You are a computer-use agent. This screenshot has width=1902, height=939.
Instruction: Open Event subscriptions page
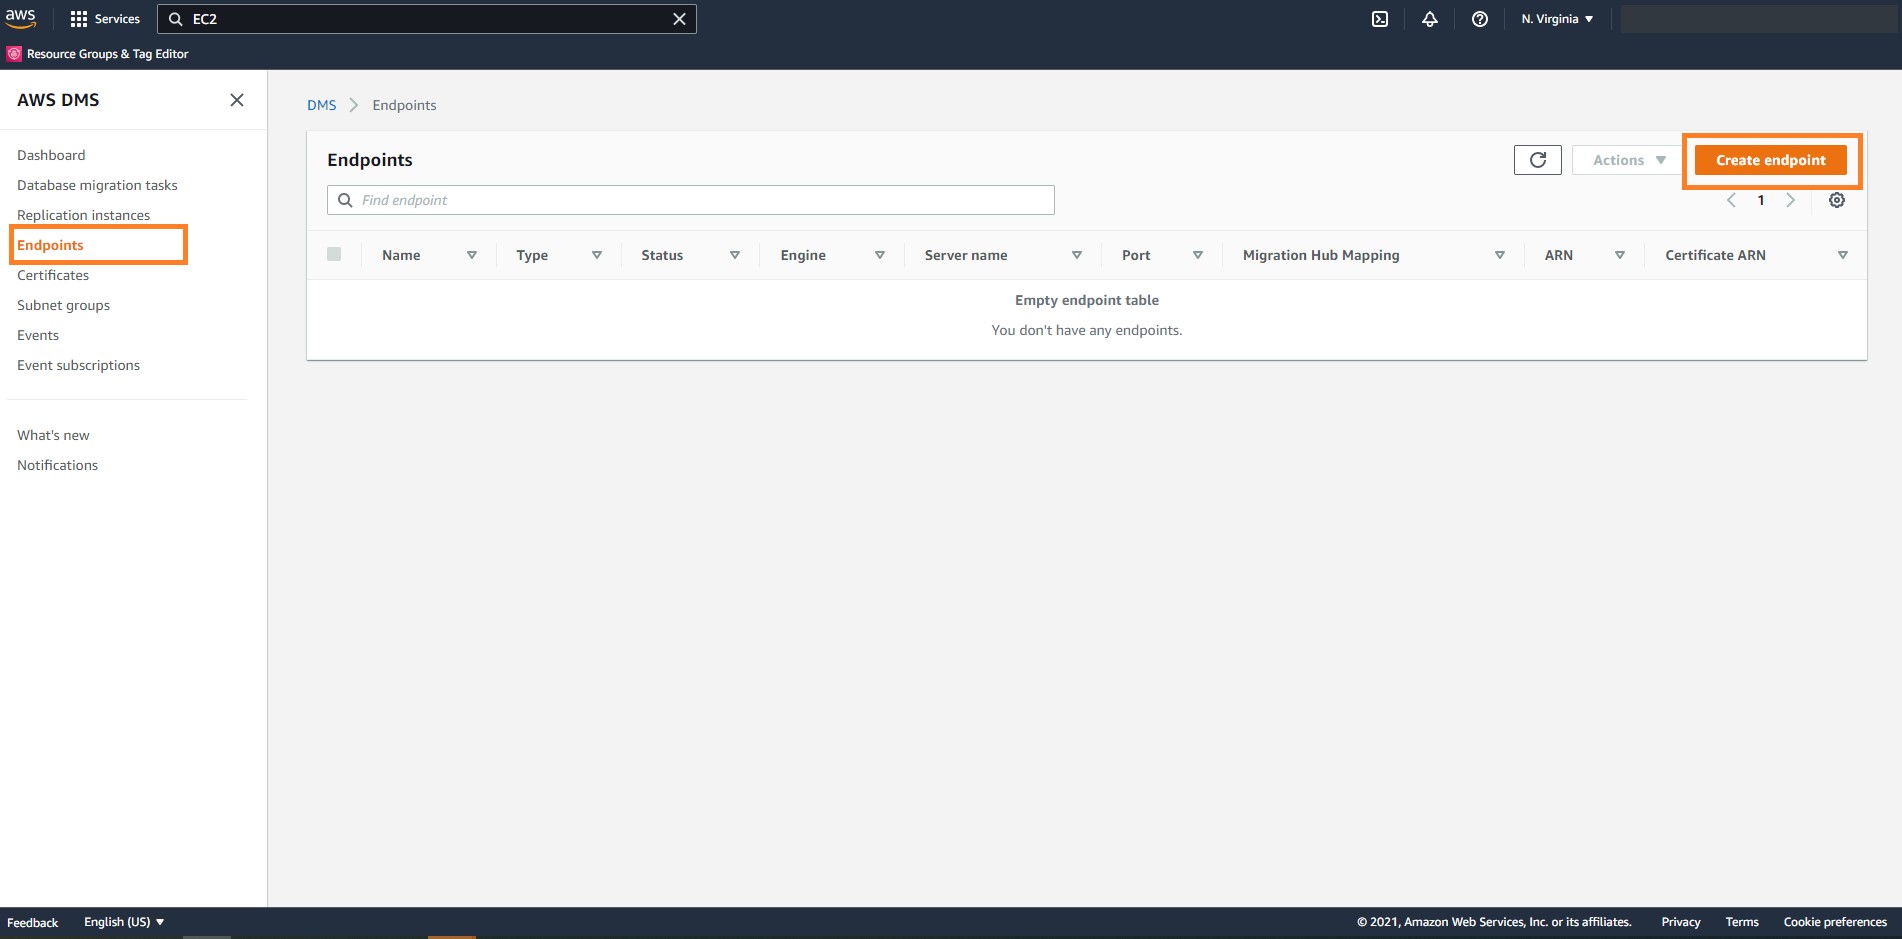(x=78, y=365)
